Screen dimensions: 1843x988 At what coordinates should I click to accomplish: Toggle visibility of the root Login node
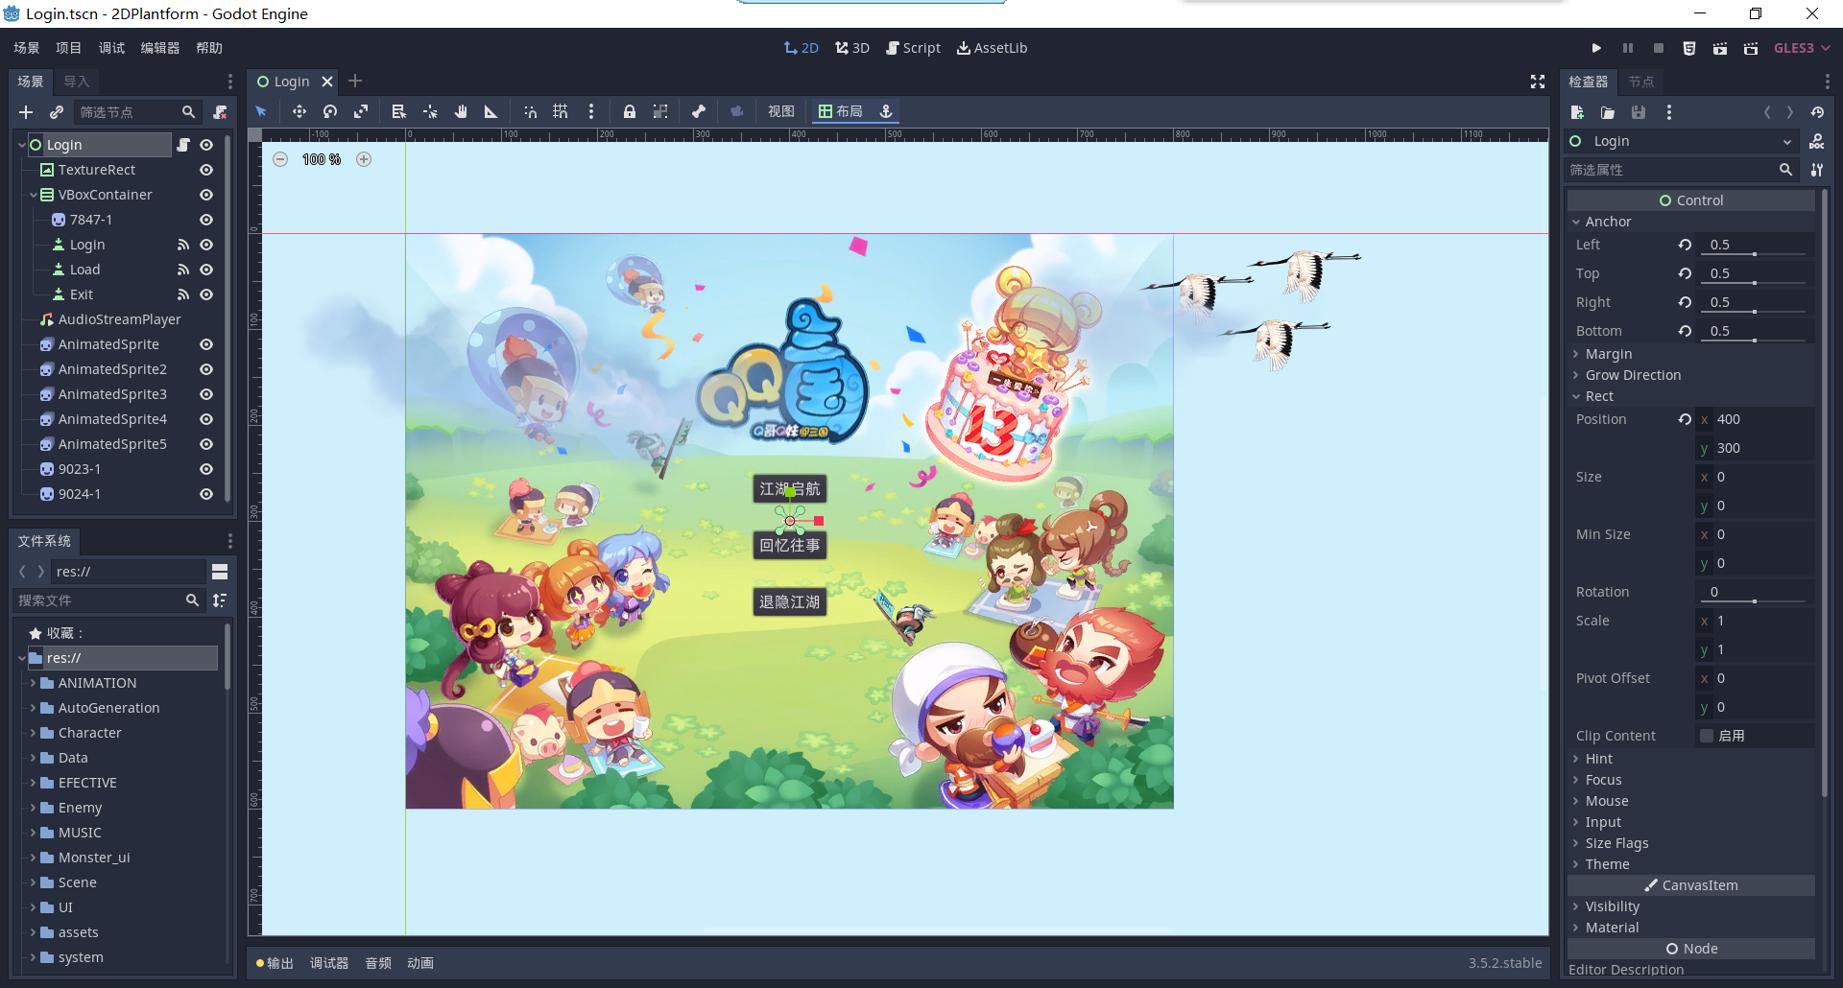click(206, 145)
